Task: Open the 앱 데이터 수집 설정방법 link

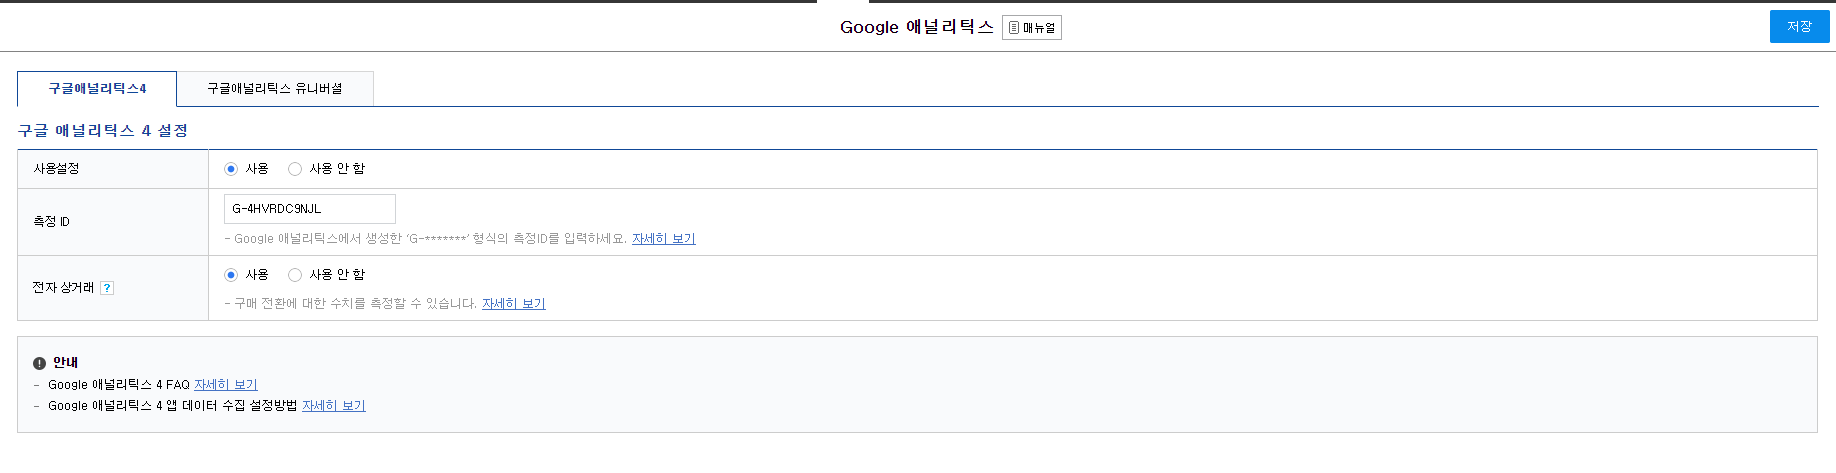Action: [334, 406]
